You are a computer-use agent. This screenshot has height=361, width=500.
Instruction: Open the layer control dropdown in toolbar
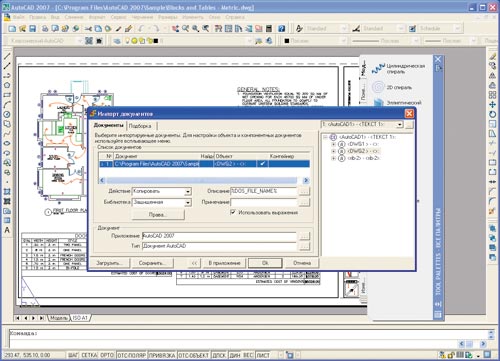[x=249, y=41]
